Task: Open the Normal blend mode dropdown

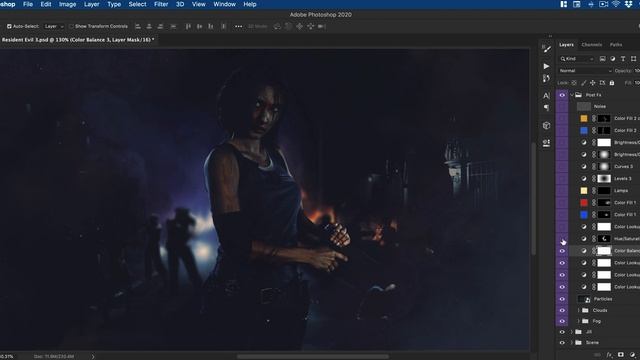Action: (586, 71)
